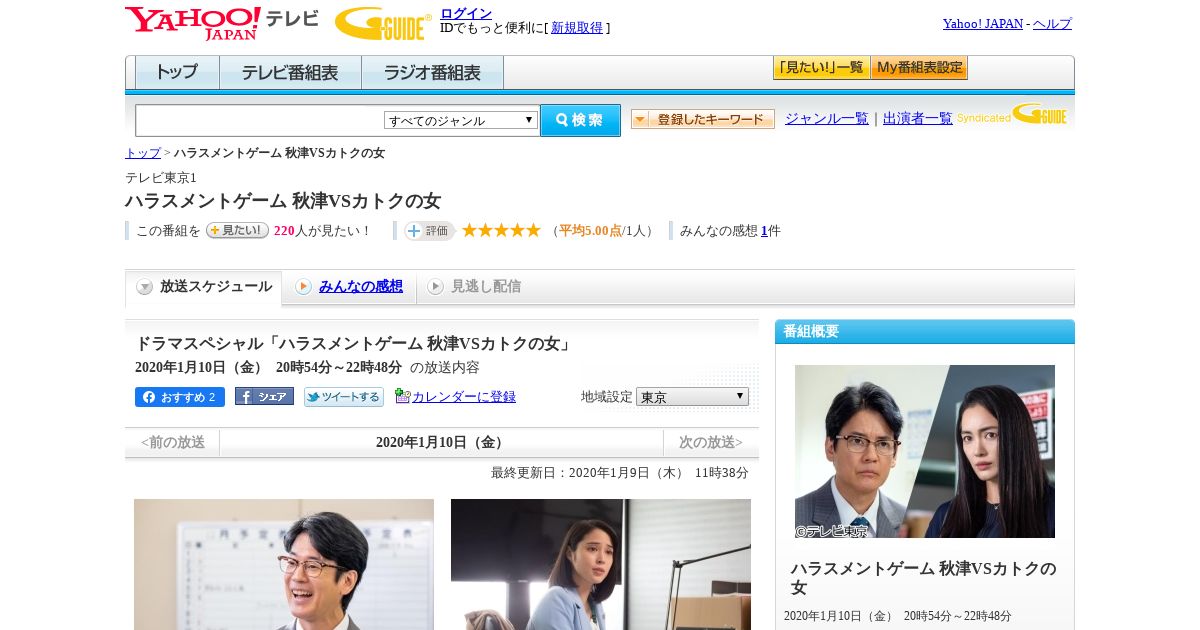Viewport: 1200px width, 630px height.
Task: Open the Yahoo! JAPAN link at top right
Action: 983,23
